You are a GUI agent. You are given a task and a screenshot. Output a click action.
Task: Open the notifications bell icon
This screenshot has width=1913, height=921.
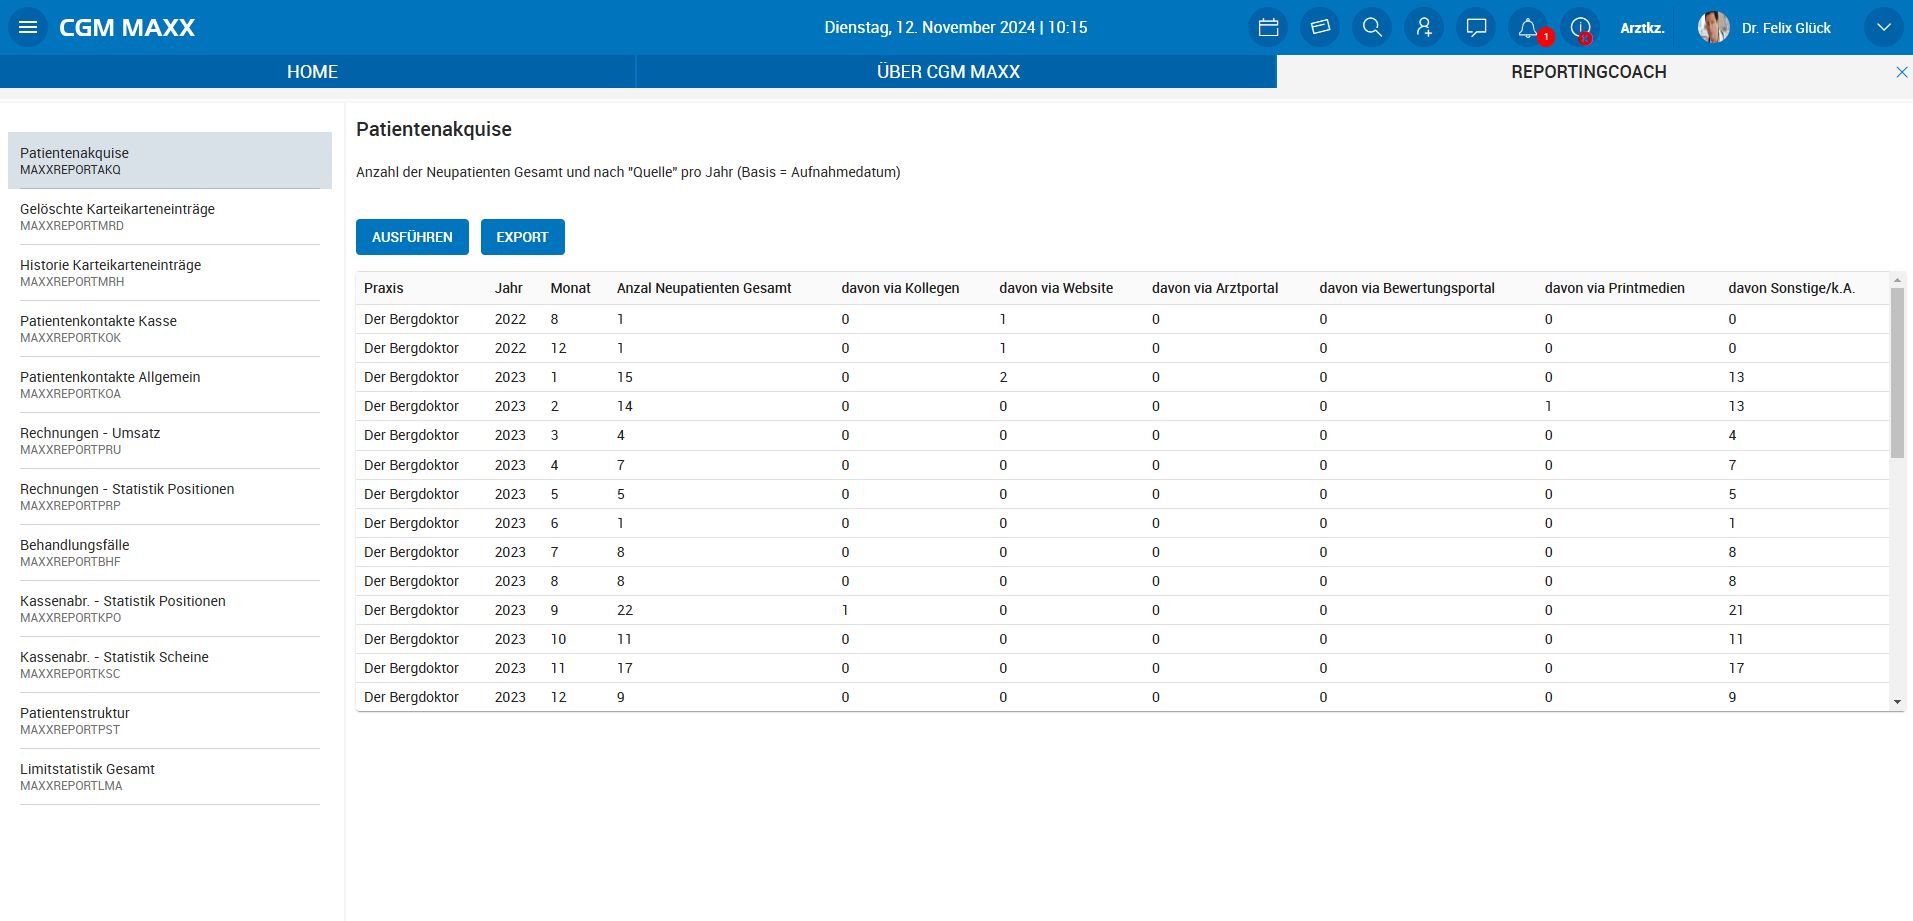click(1528, 27)
